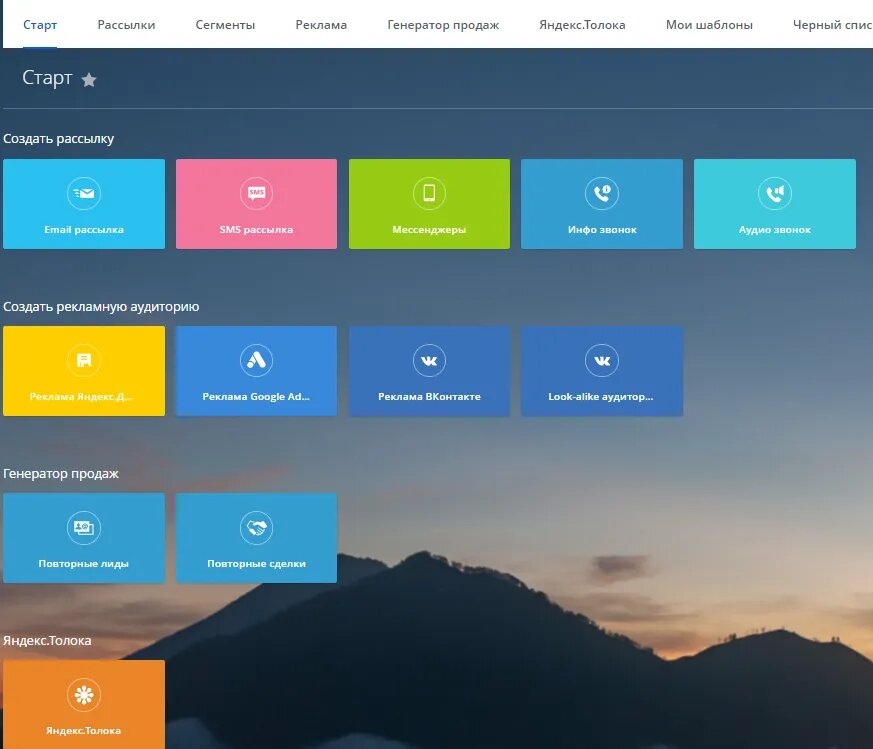The height and width of the screenshot is (749, 873).
Task: Open Реклама ВКонтакте tile label
Action: coord(429,396)
